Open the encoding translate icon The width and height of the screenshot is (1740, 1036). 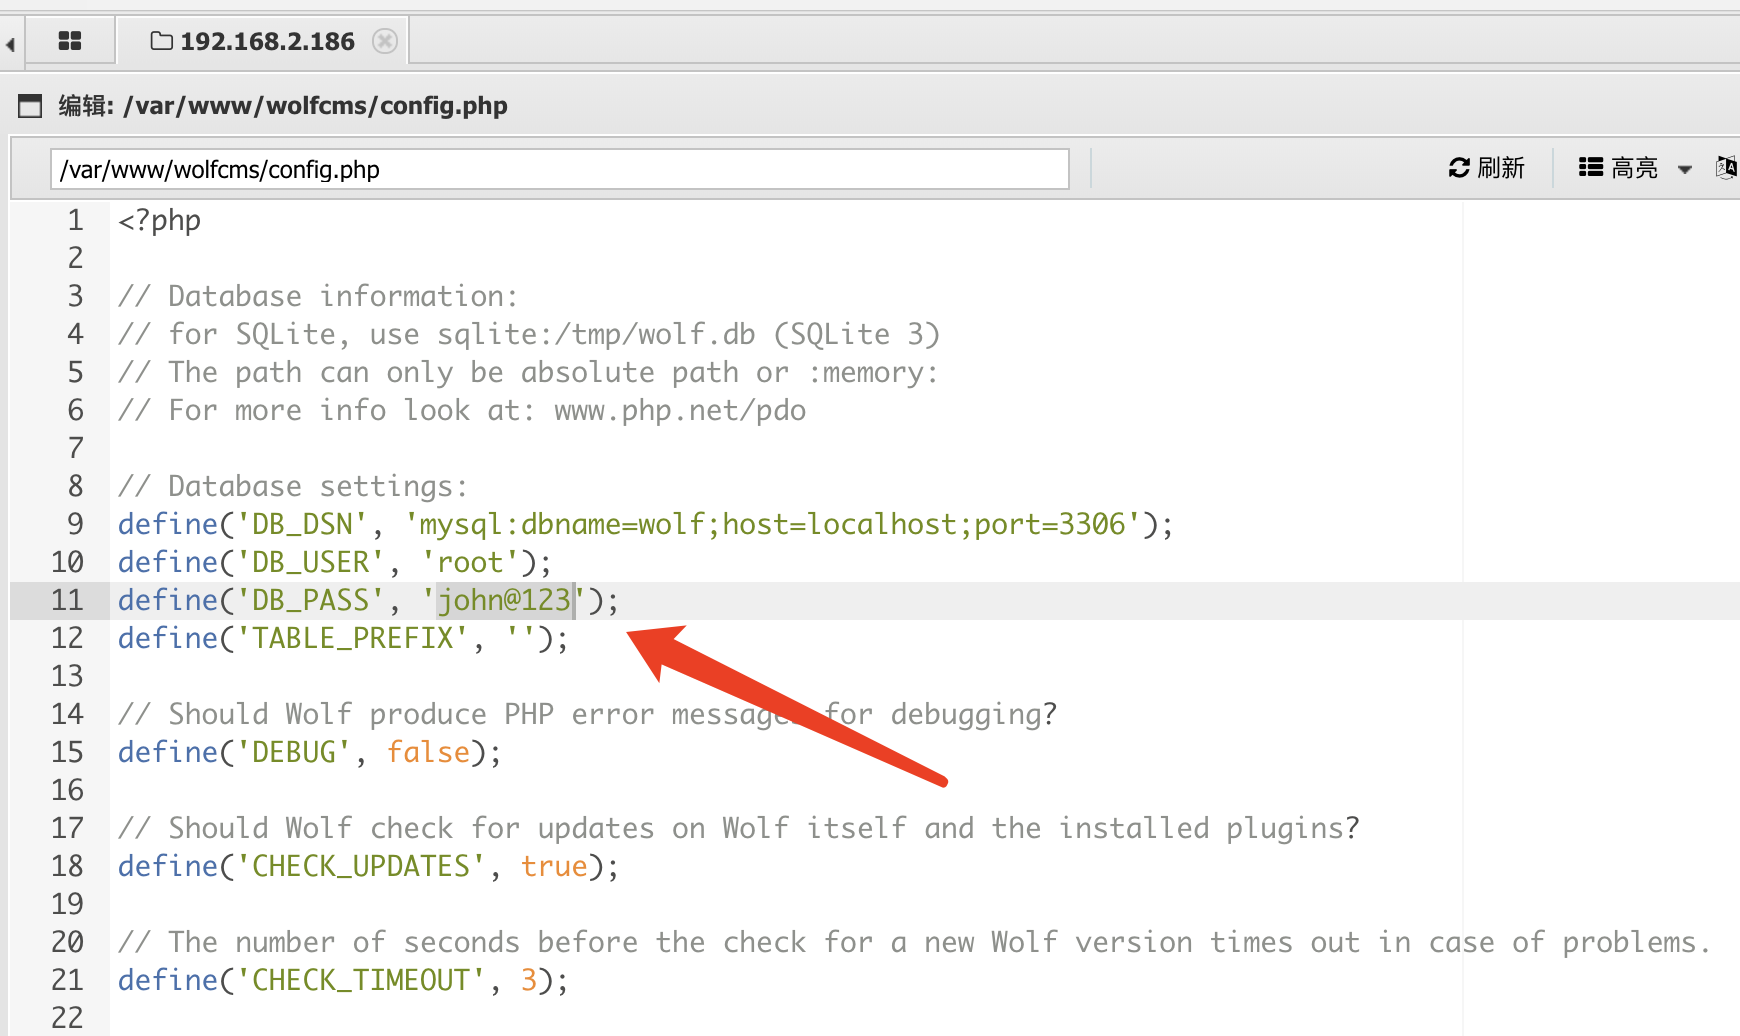coord(1726,167)
